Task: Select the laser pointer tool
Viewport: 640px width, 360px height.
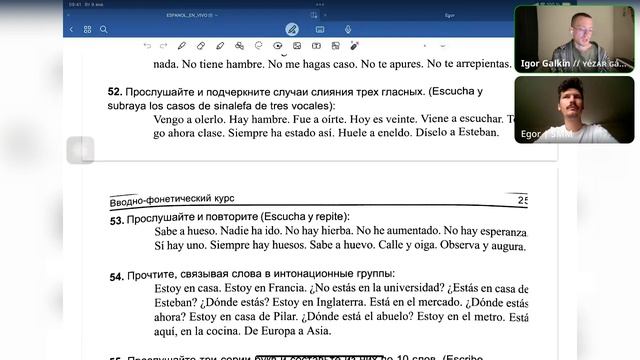Action: coord(354,46)
